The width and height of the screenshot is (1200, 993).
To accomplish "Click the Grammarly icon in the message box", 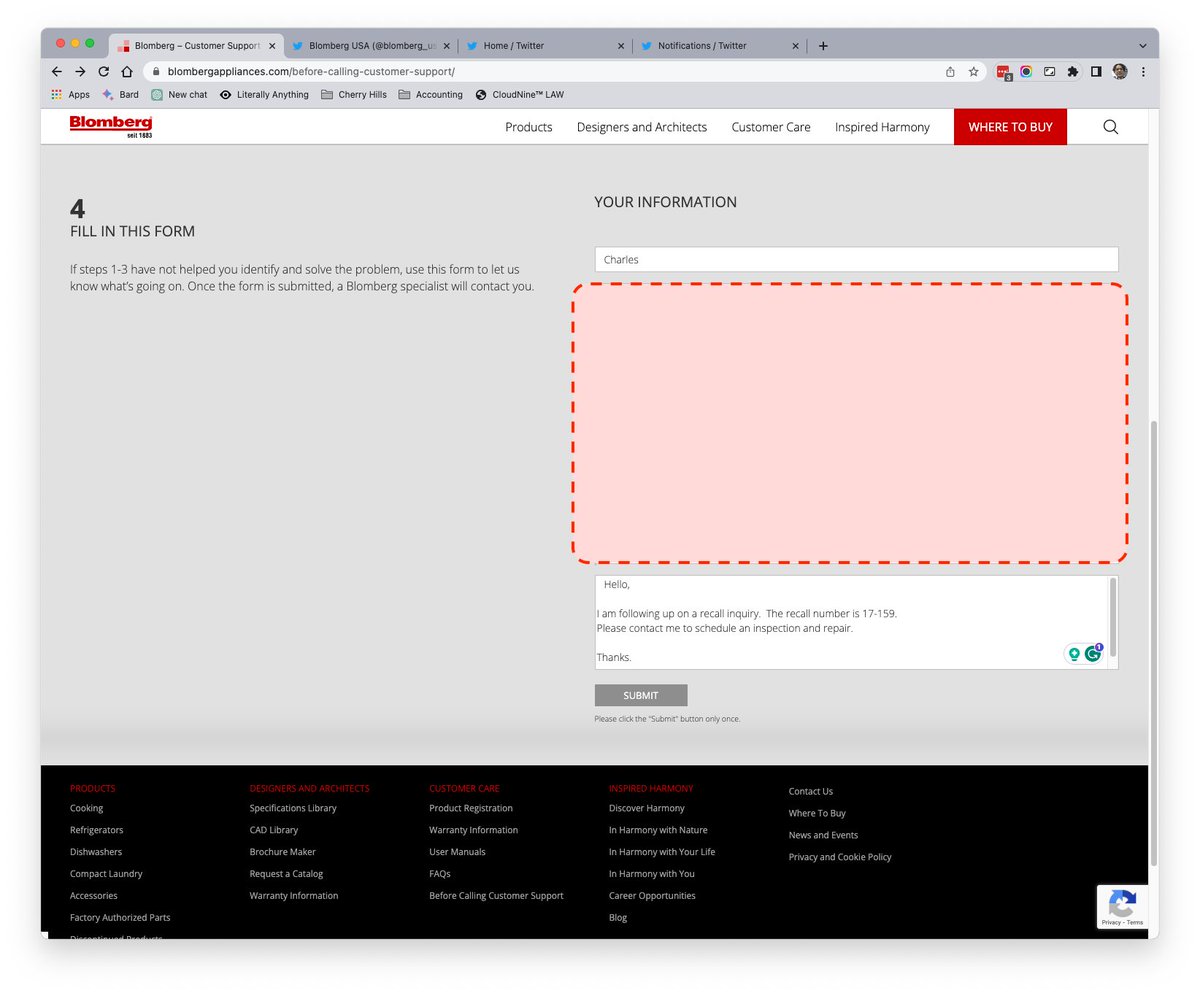I will pos(1092,654).
